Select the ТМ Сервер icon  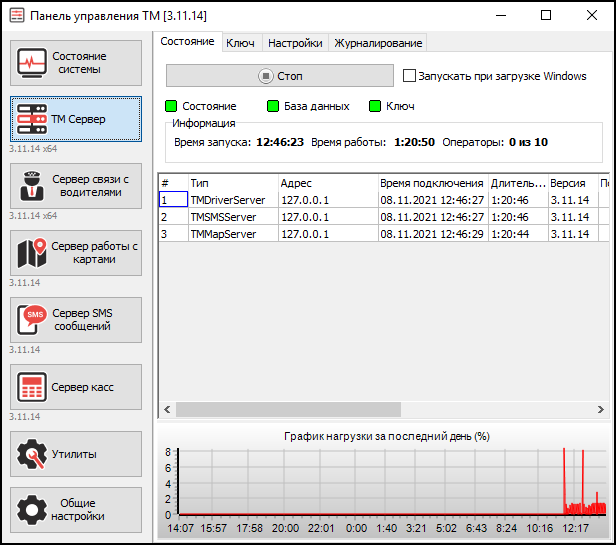point(32,120)
